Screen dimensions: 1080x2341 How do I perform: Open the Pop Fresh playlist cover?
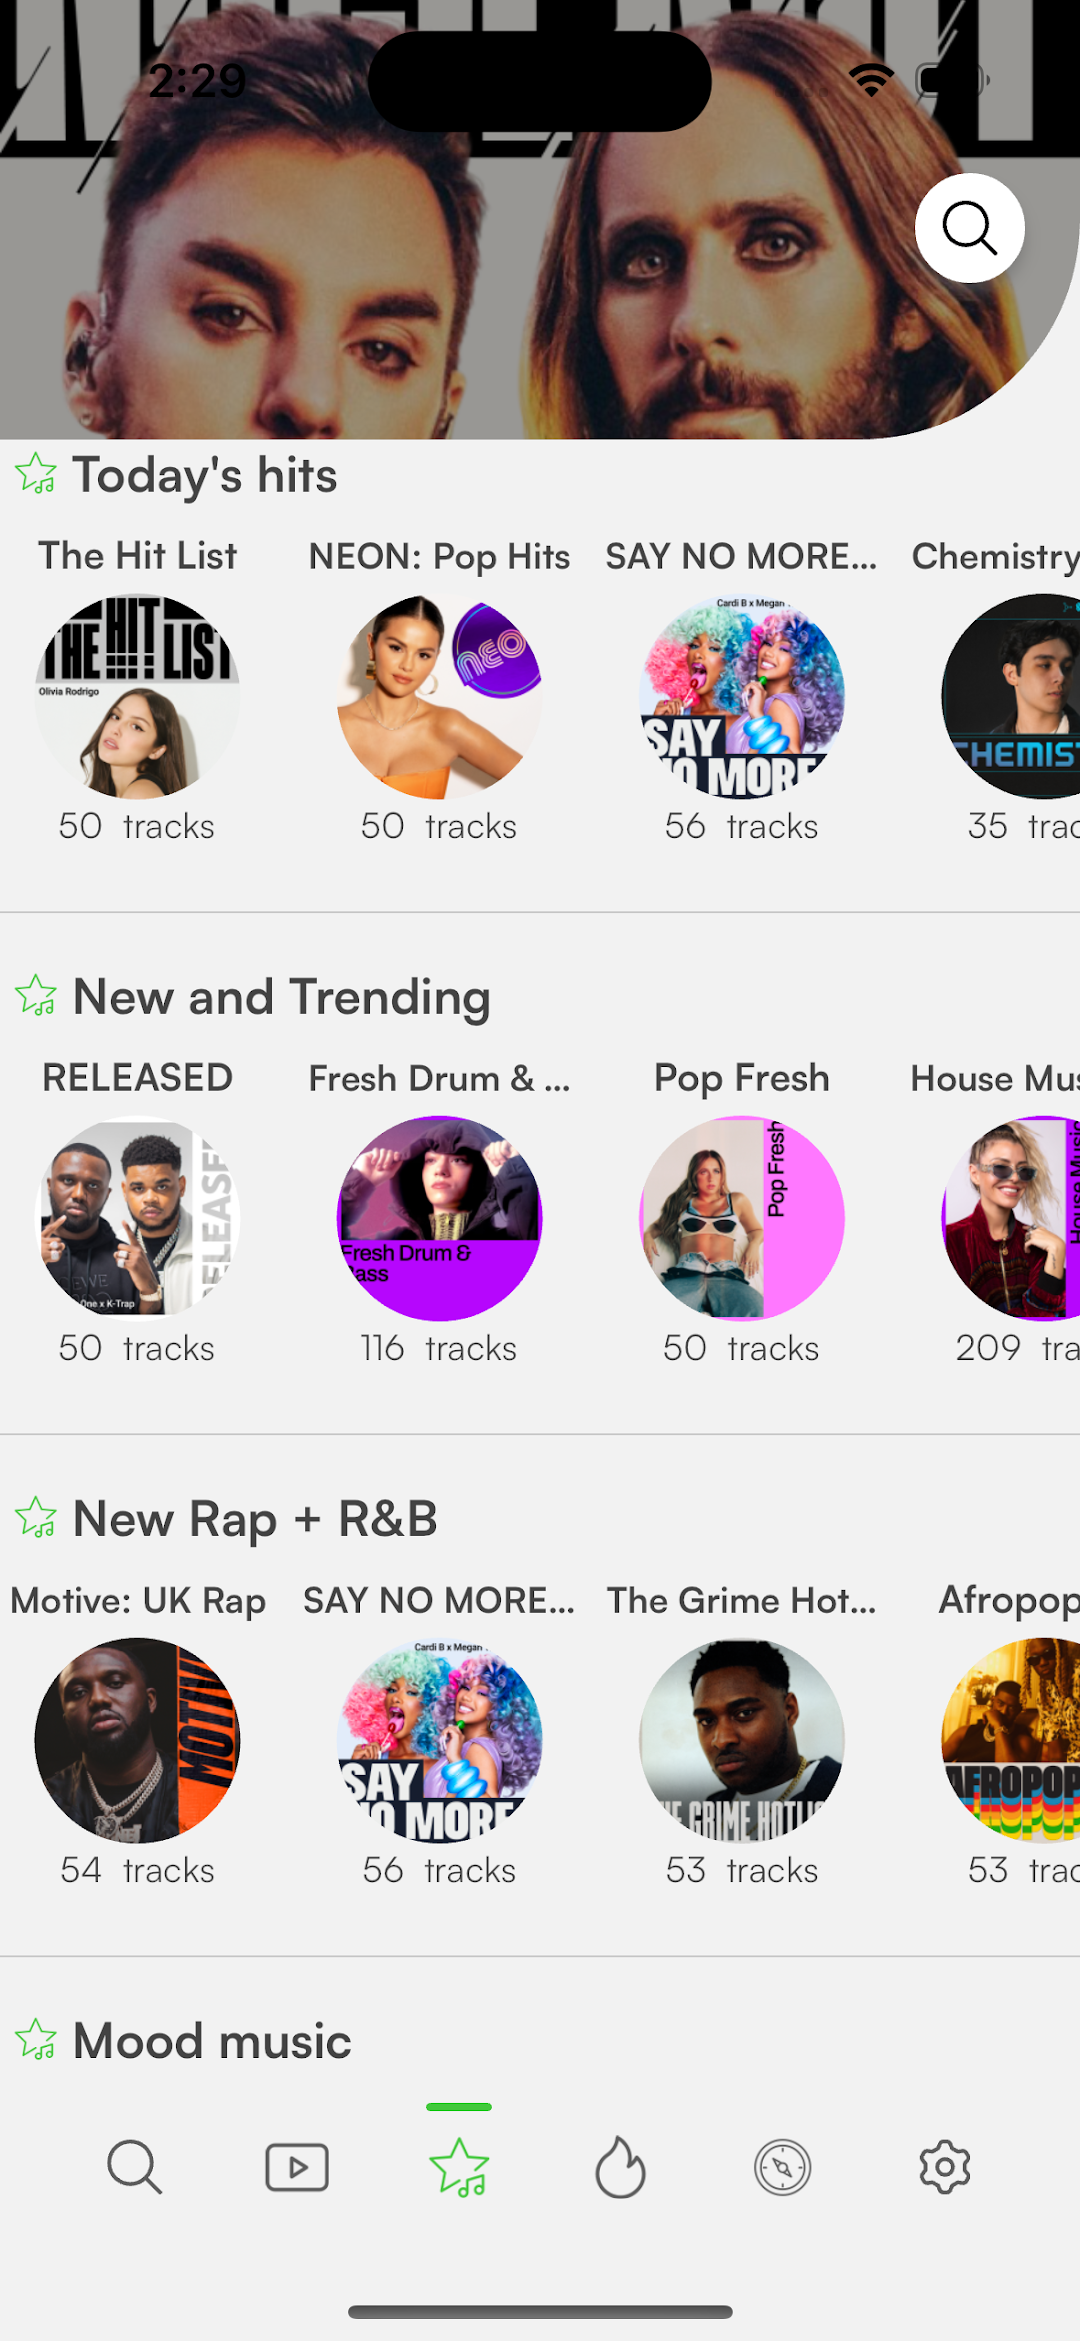click(x=742, y=1218)
